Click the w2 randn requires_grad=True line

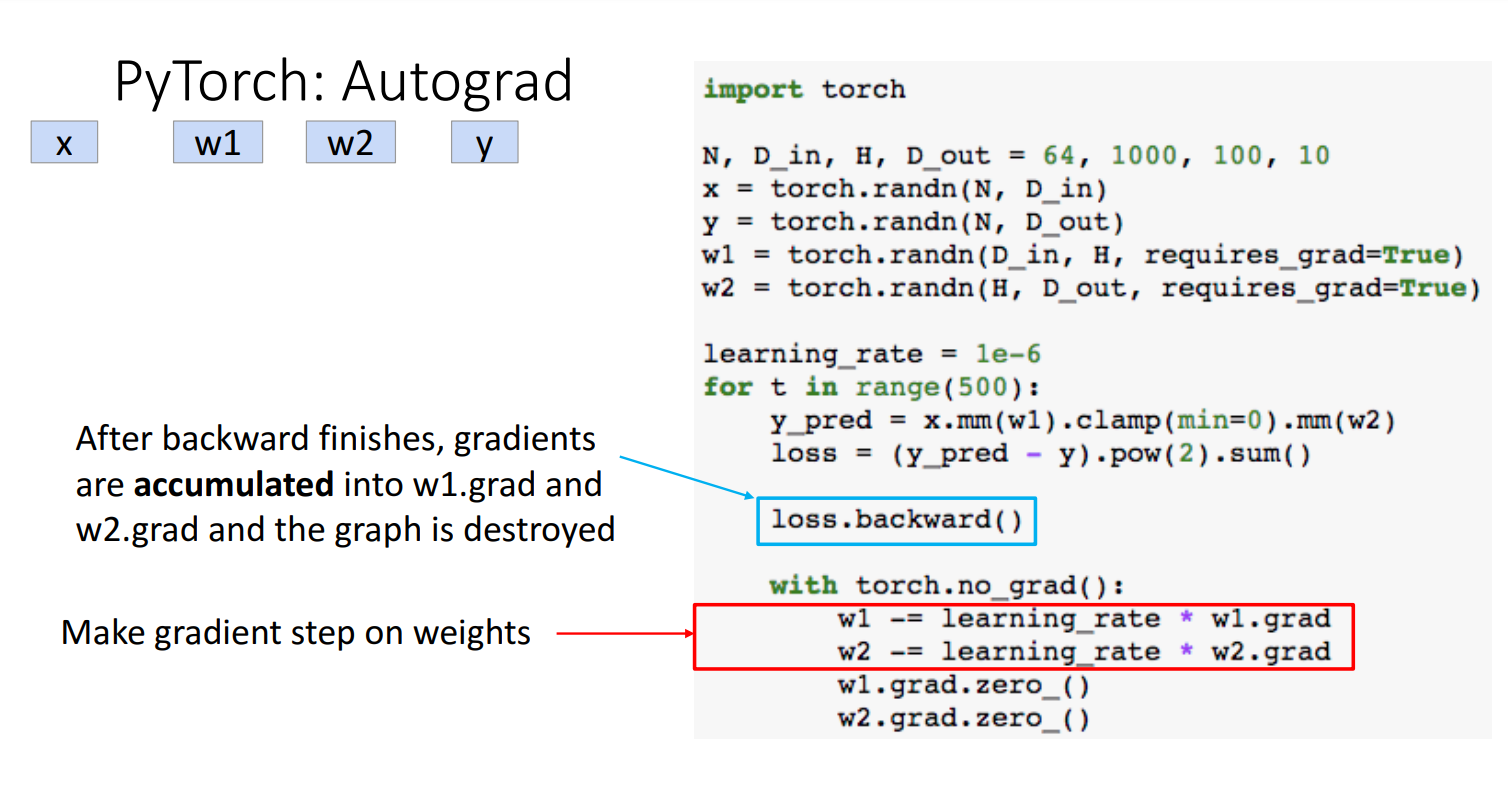tap(1091, 288)
